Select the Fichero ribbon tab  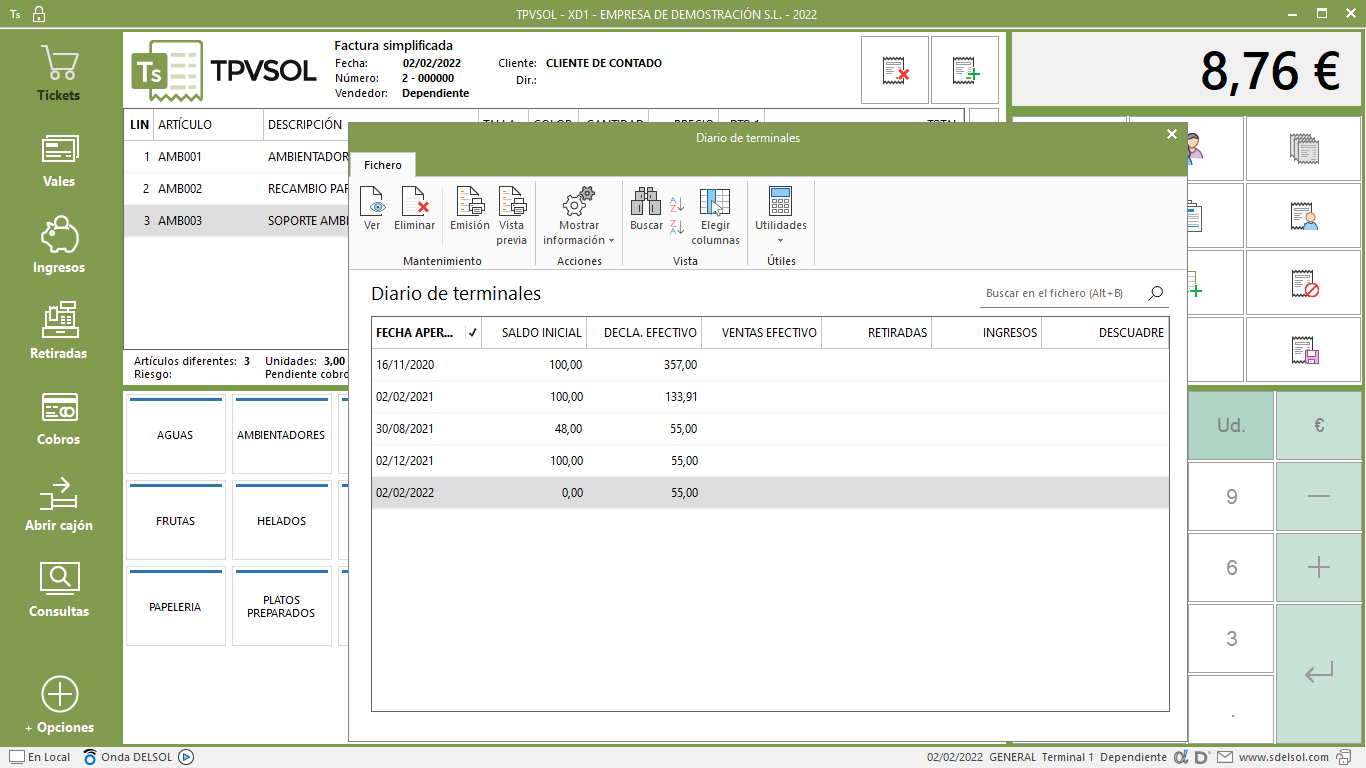coord(382,165)
